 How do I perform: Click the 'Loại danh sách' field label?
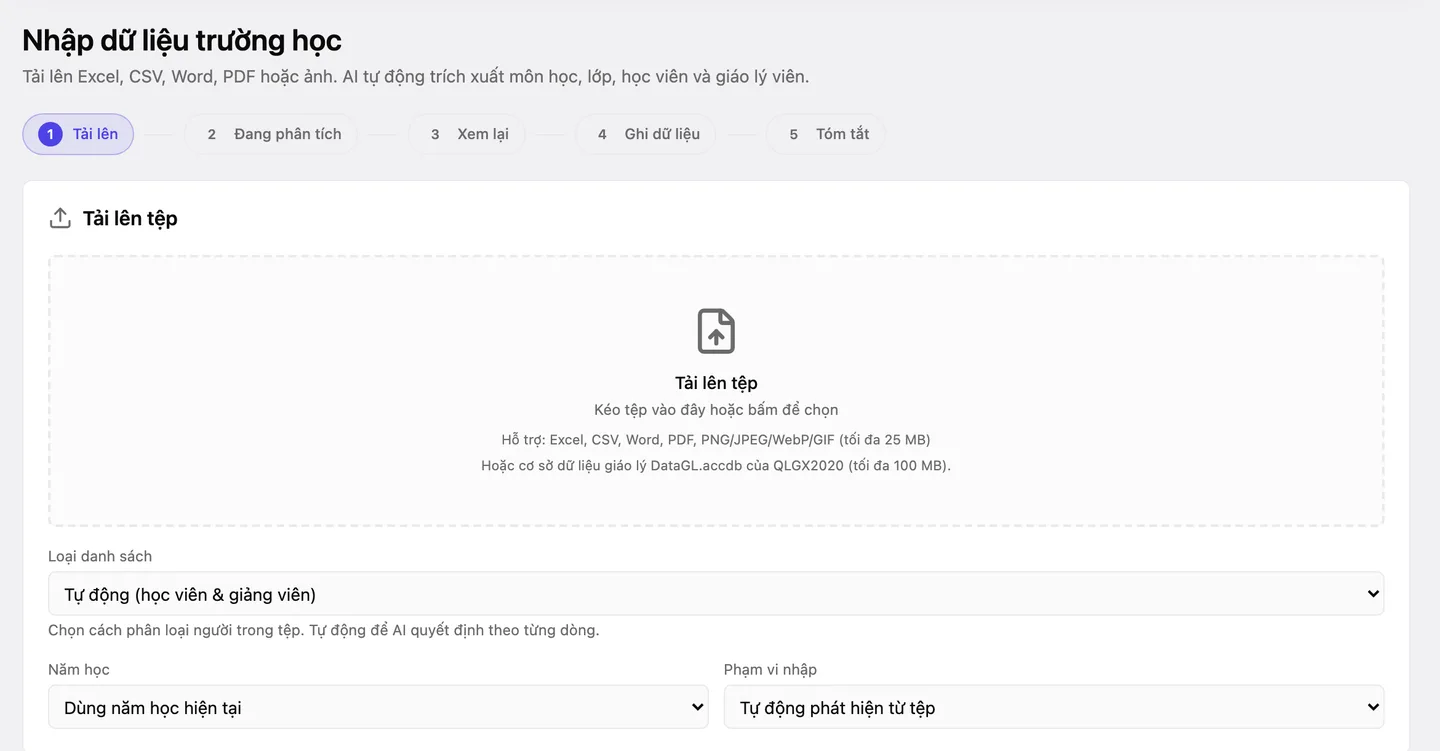pyautogui.click(x=100, y=556)
